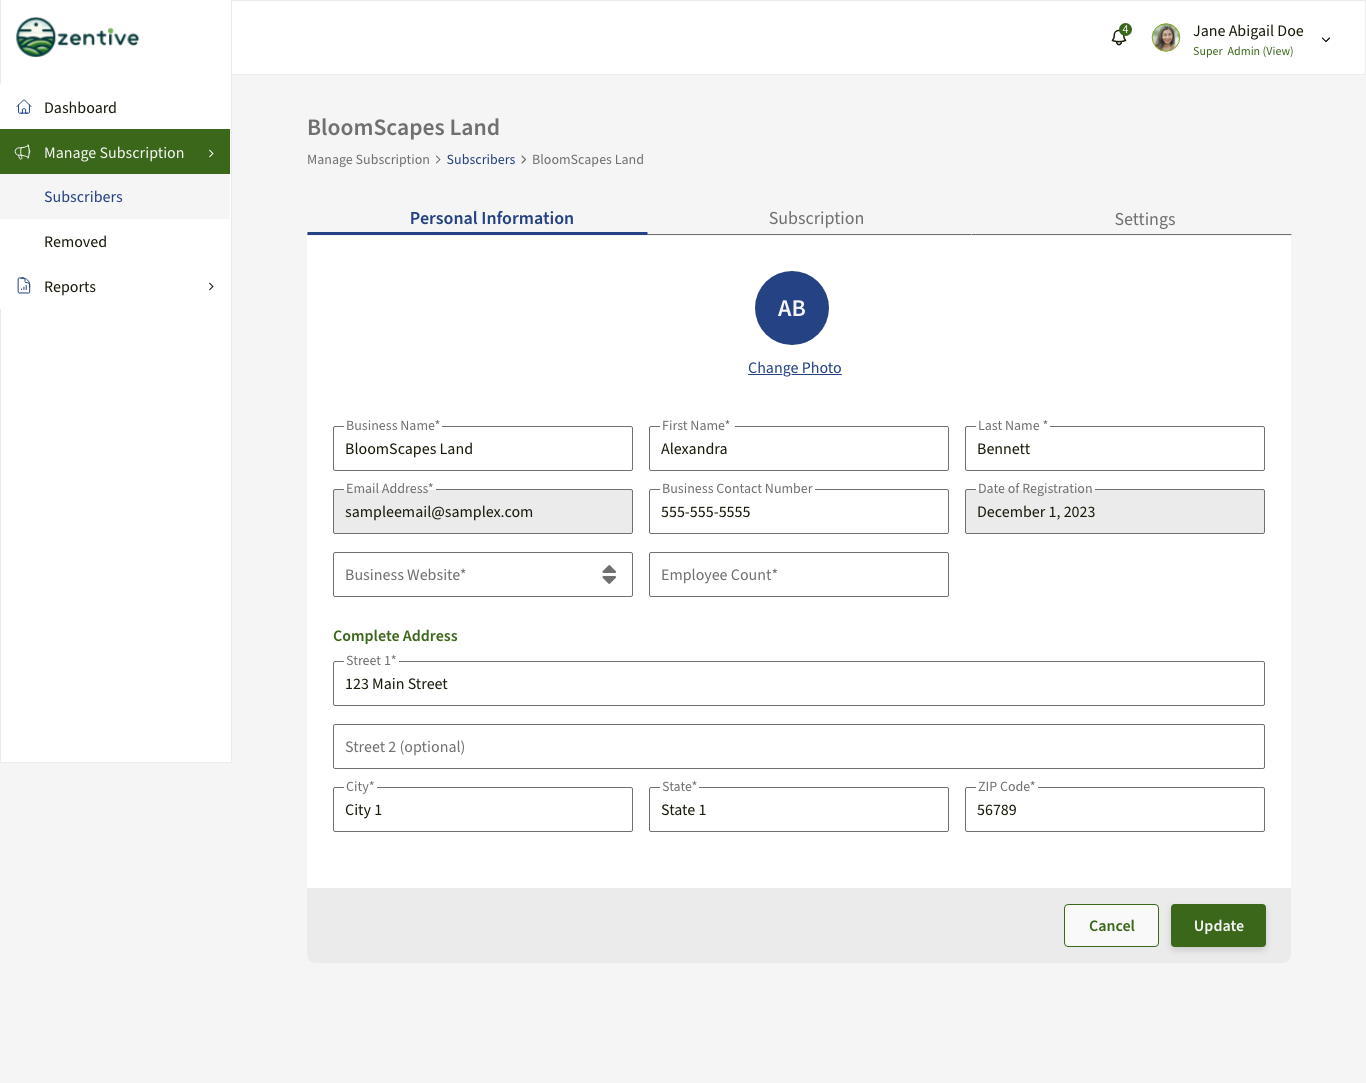Screen dimensions: 1366x1083
Task: Click the Street 2 optional field
Action: 798,747
